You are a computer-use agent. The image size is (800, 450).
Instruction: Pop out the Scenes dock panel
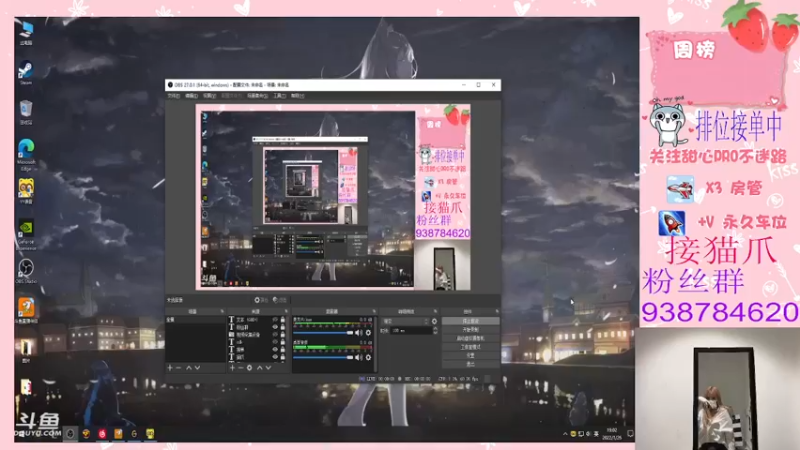[x=222, y=311]
